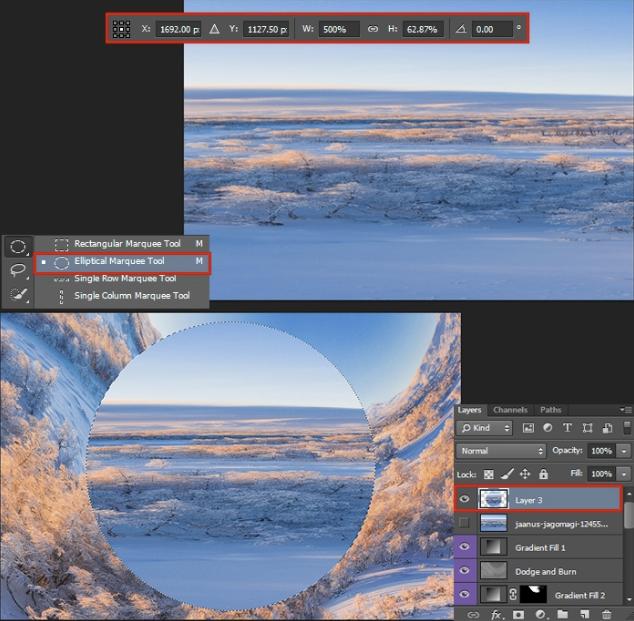Open the new fill or adjustment layer menu
Image resolution: width=634 pixels, height=621 pixels.
tap(541, 615)
